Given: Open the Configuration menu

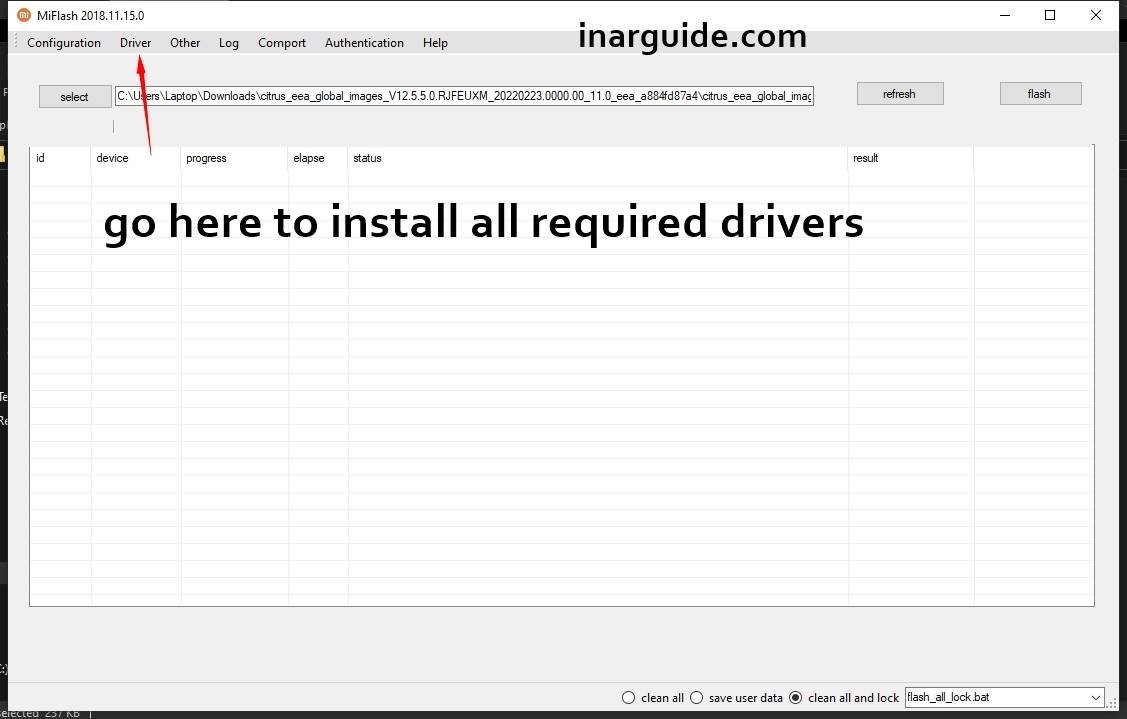Looking at the screenshot, I should [x=64, y=42].
